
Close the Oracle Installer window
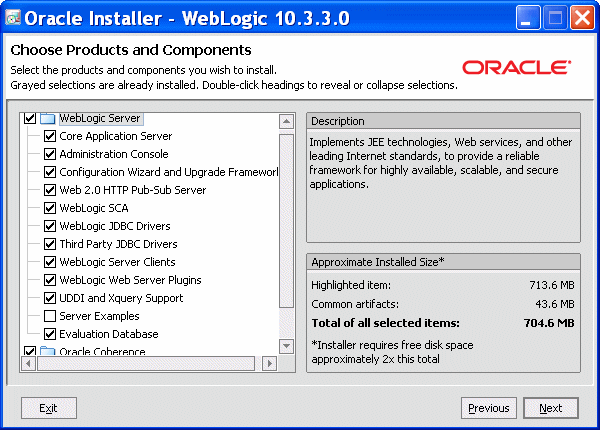tap(582, 18)
